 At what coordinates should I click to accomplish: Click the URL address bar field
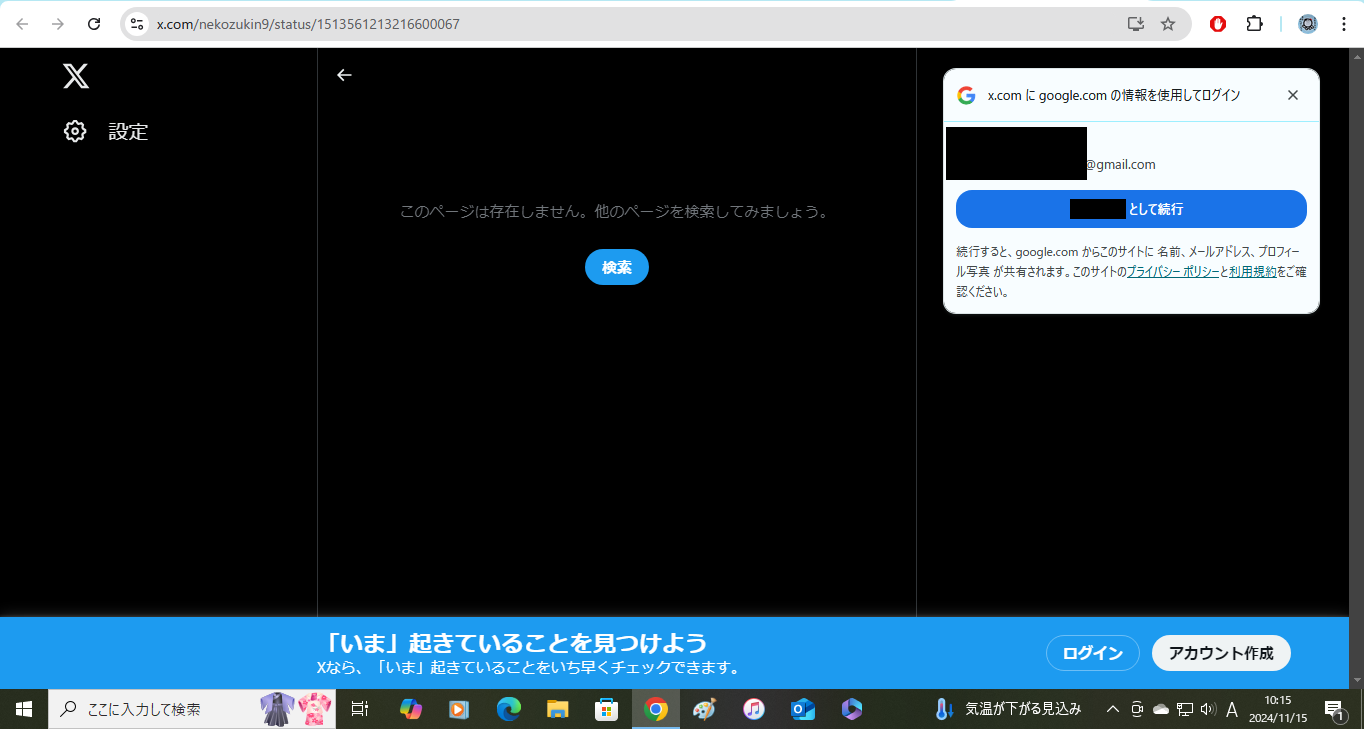600,24
